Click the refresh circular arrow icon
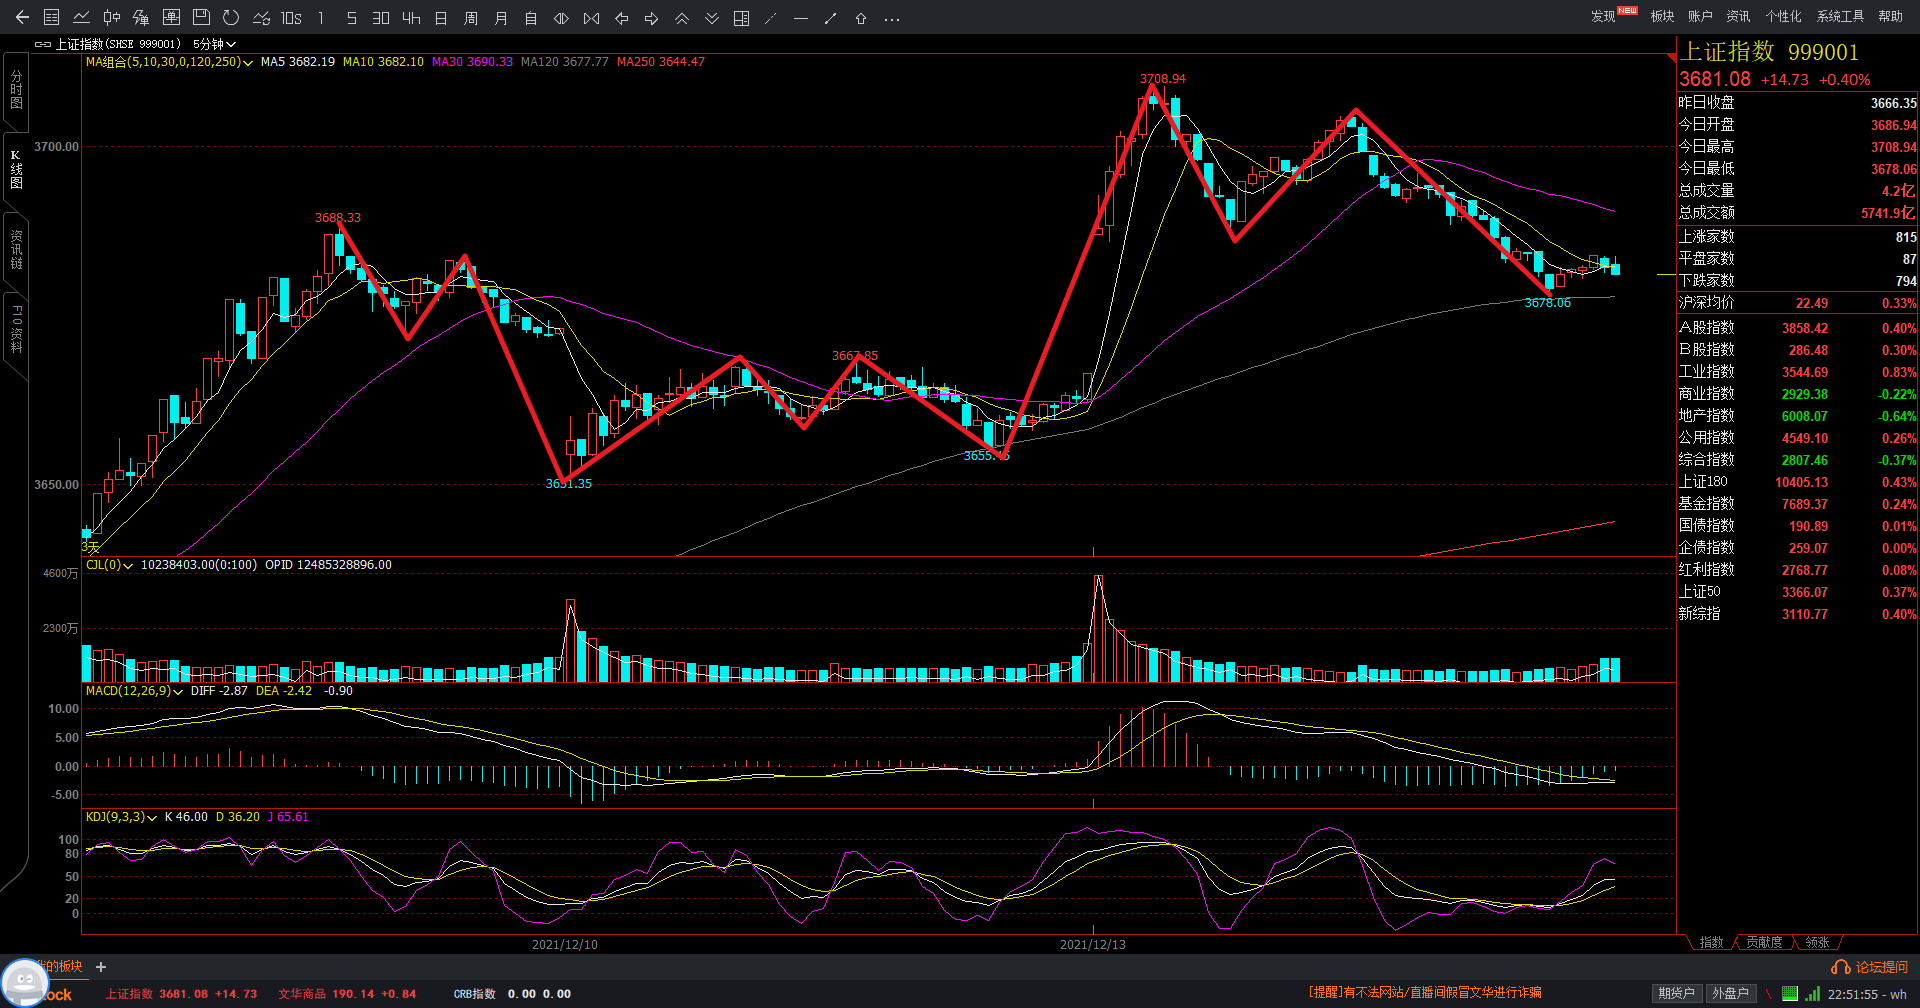 231,18
